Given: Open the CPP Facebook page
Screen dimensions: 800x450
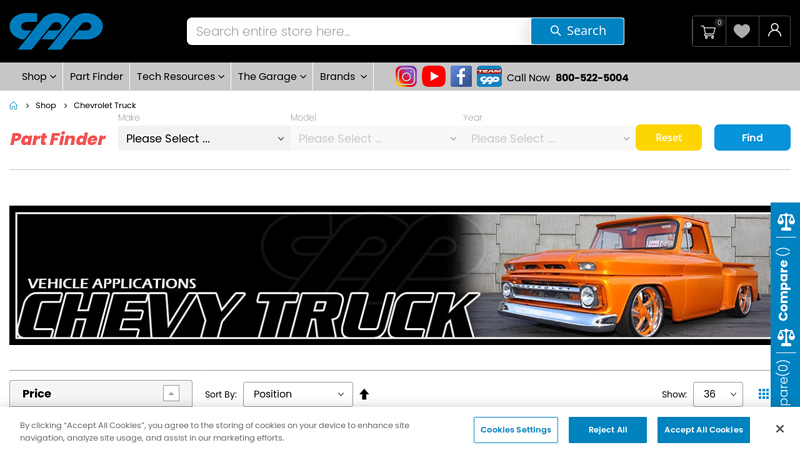Looking at the screenshot, I should [461, 77].
